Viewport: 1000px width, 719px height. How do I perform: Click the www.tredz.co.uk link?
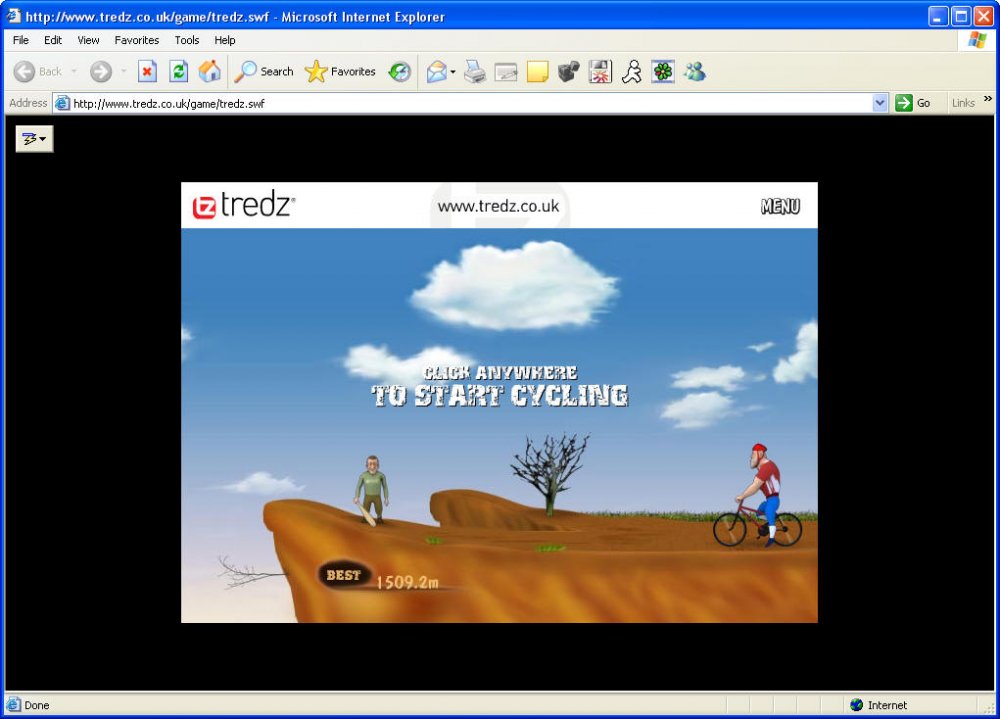point(498,206)
